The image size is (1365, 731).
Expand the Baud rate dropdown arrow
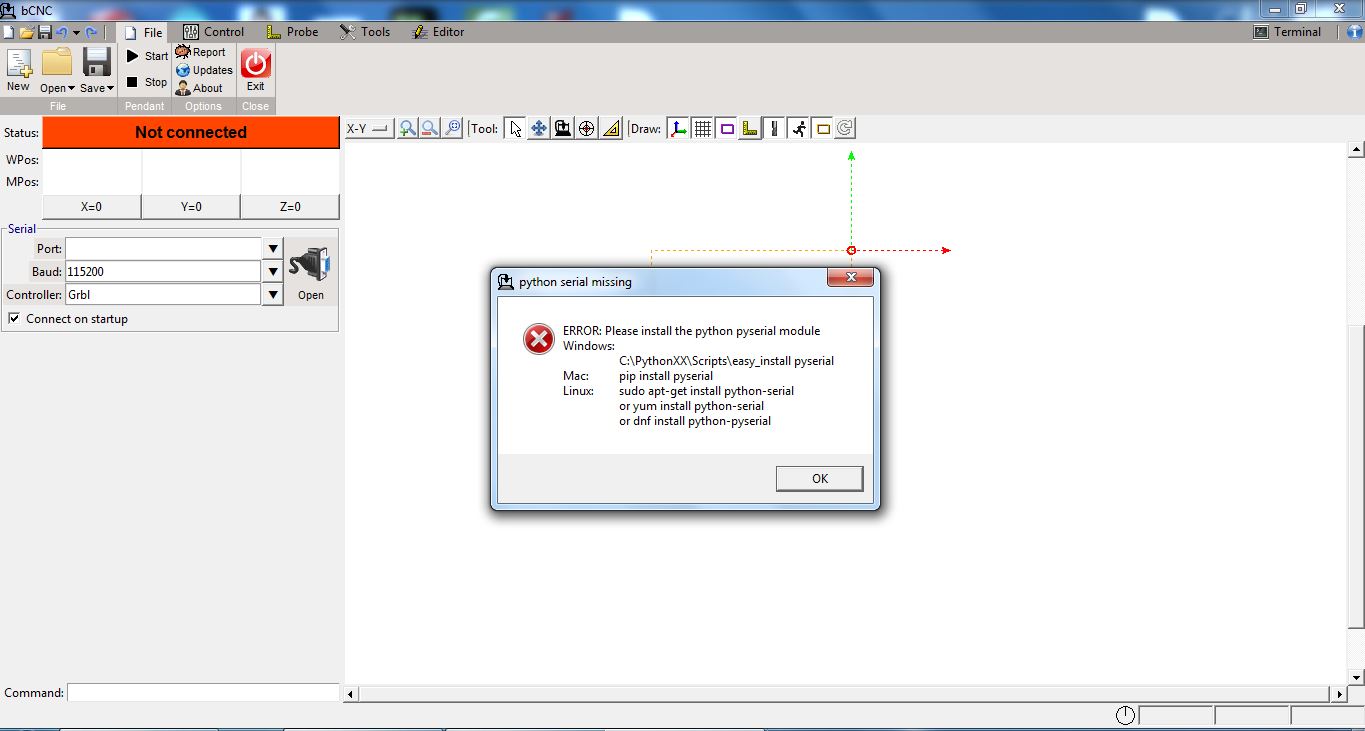(273, 271)
